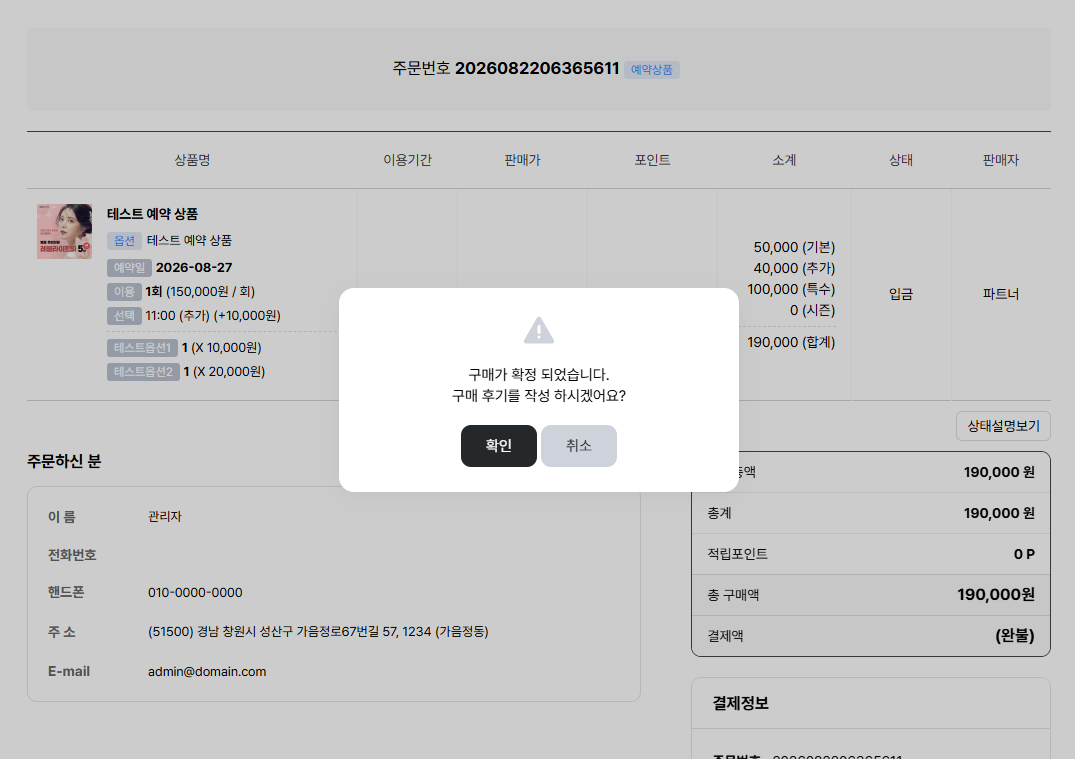Viewport: 1075px width, 759px height.
Task: Click the 결제정보 section heading
Action: (740, 703)
